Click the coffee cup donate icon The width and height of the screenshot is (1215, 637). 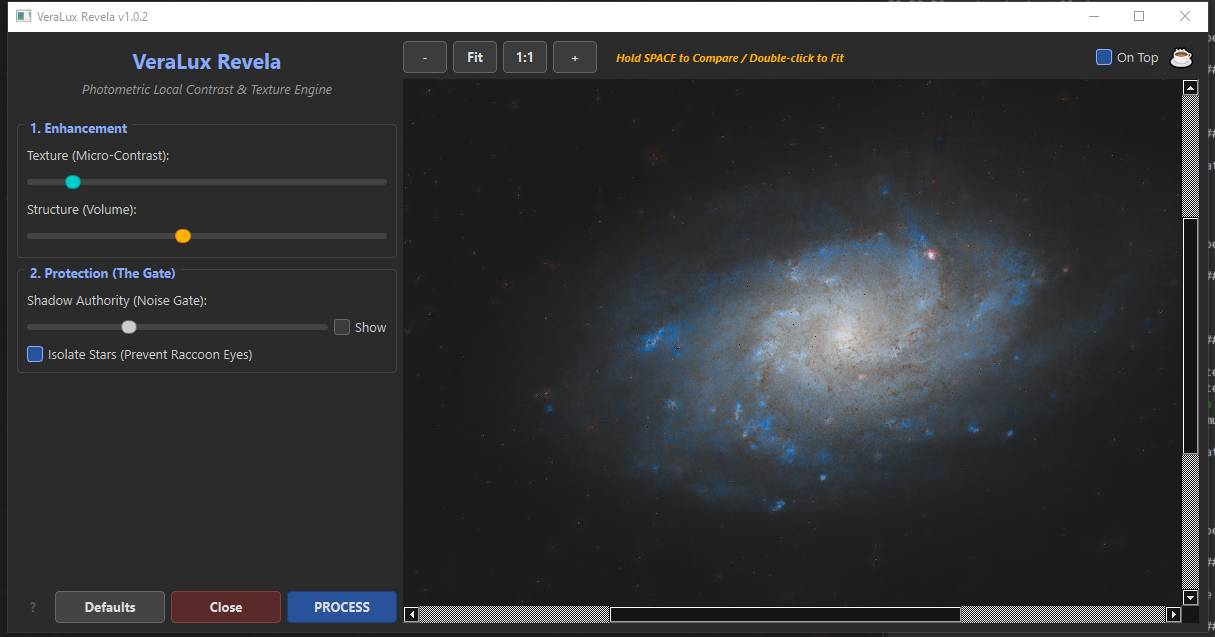[x=1182, y=57]
